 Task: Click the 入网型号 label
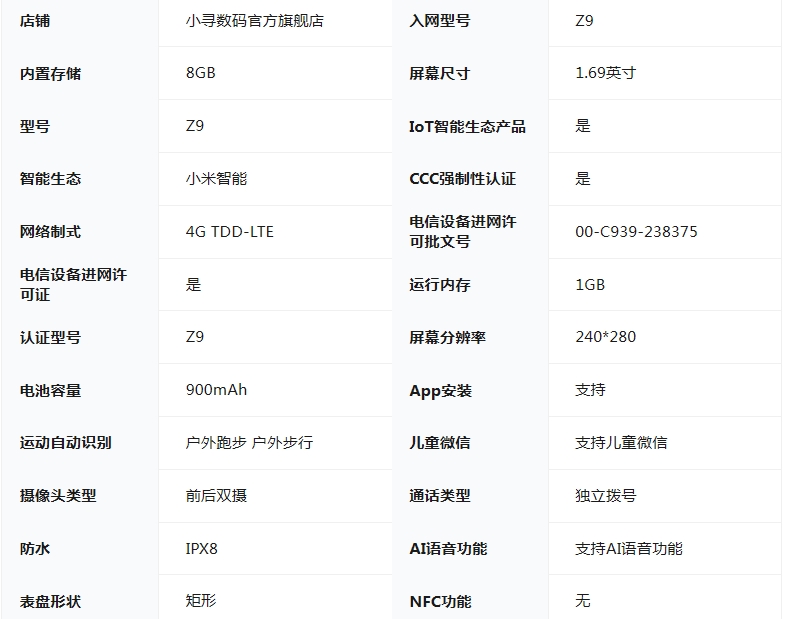[x=439, y=20]
